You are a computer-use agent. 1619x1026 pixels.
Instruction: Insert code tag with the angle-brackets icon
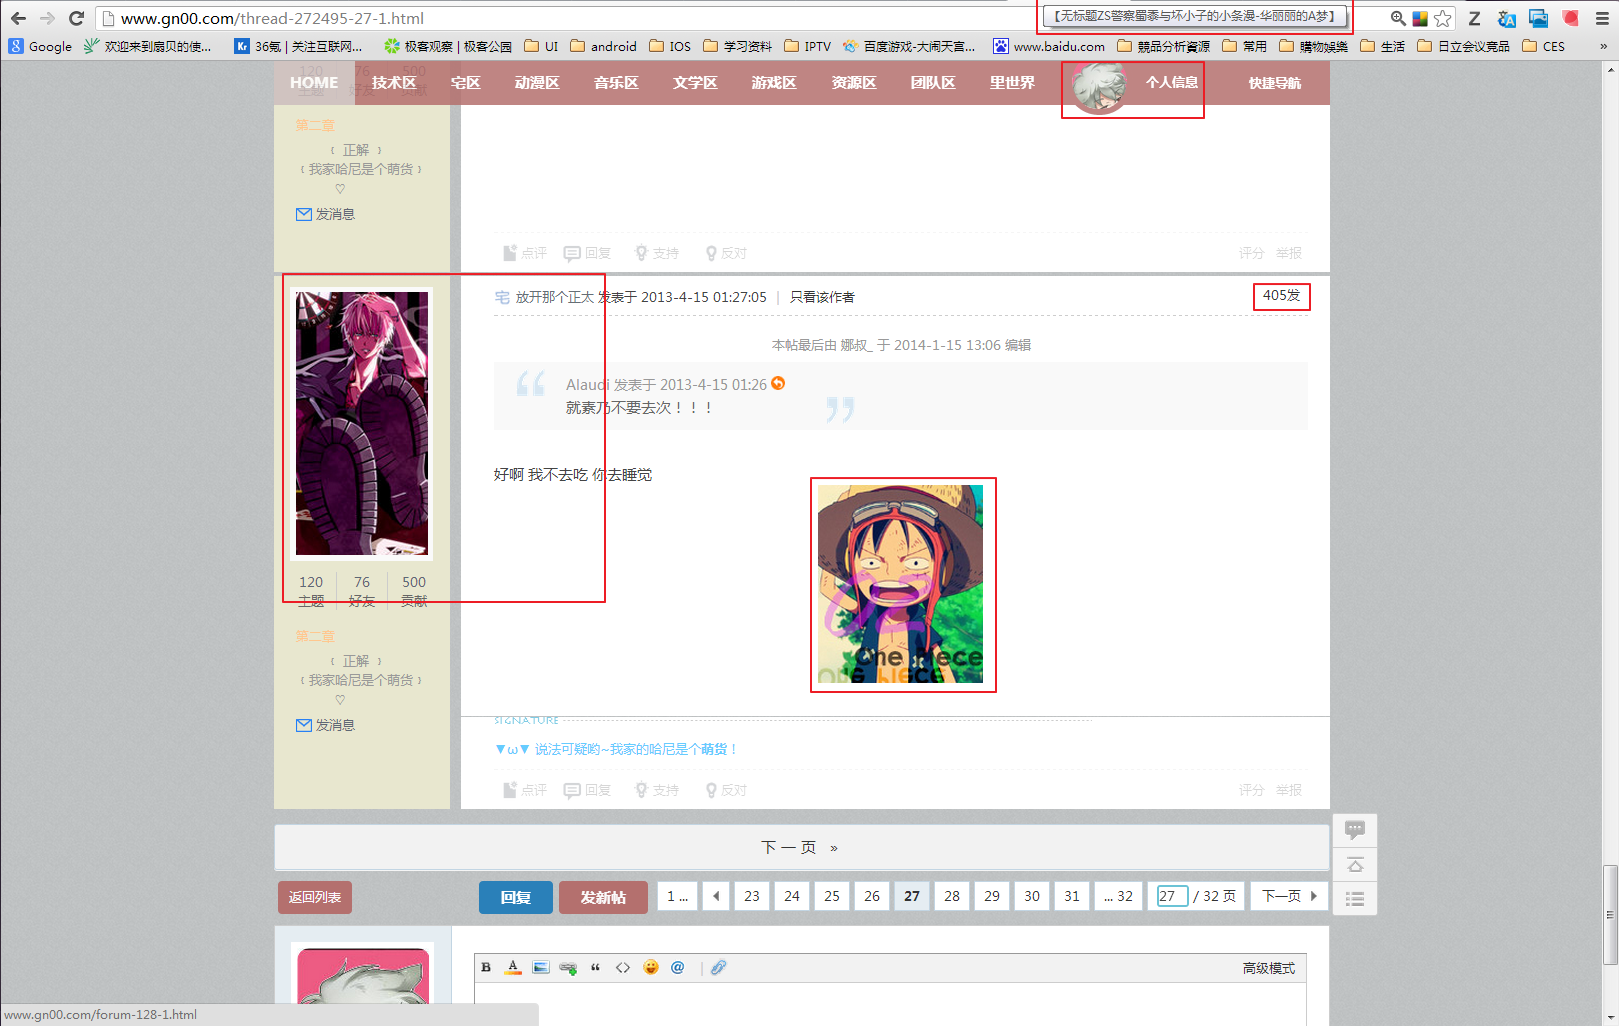click(x=623, y=967)
